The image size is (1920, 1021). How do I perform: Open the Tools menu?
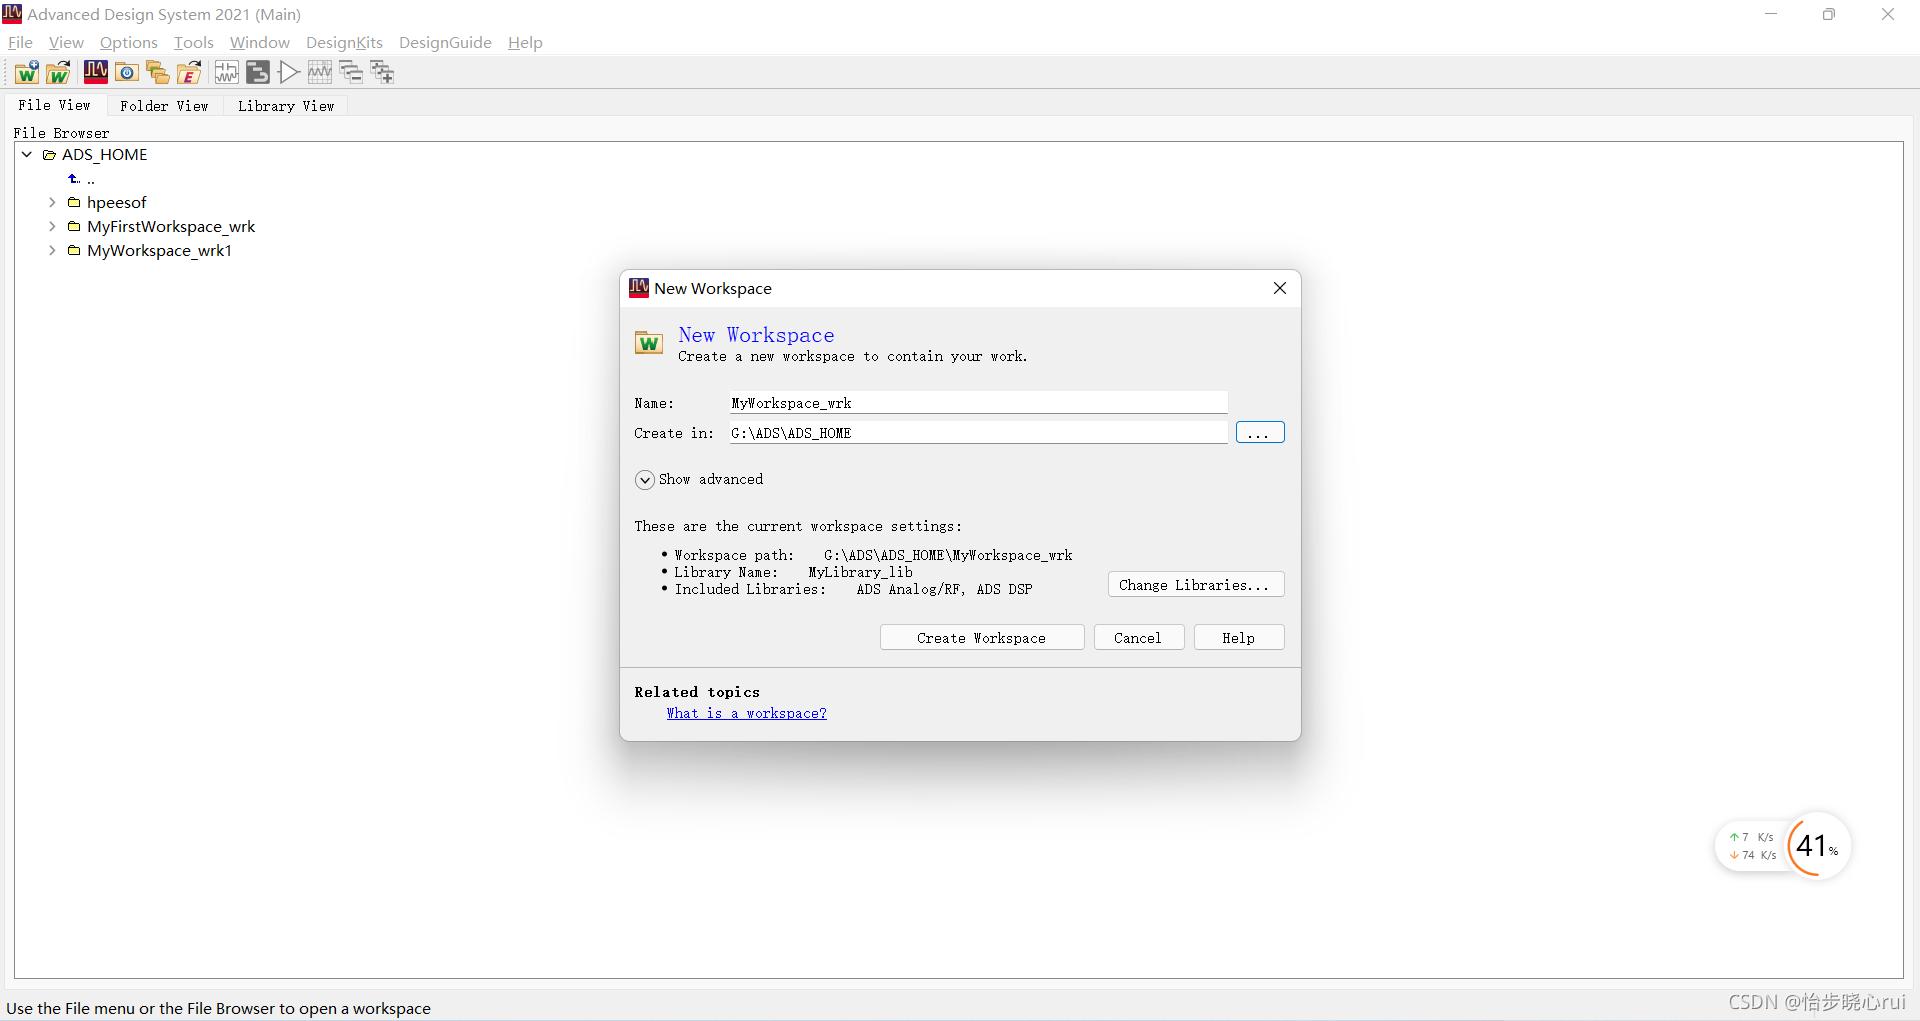(194, 42)
